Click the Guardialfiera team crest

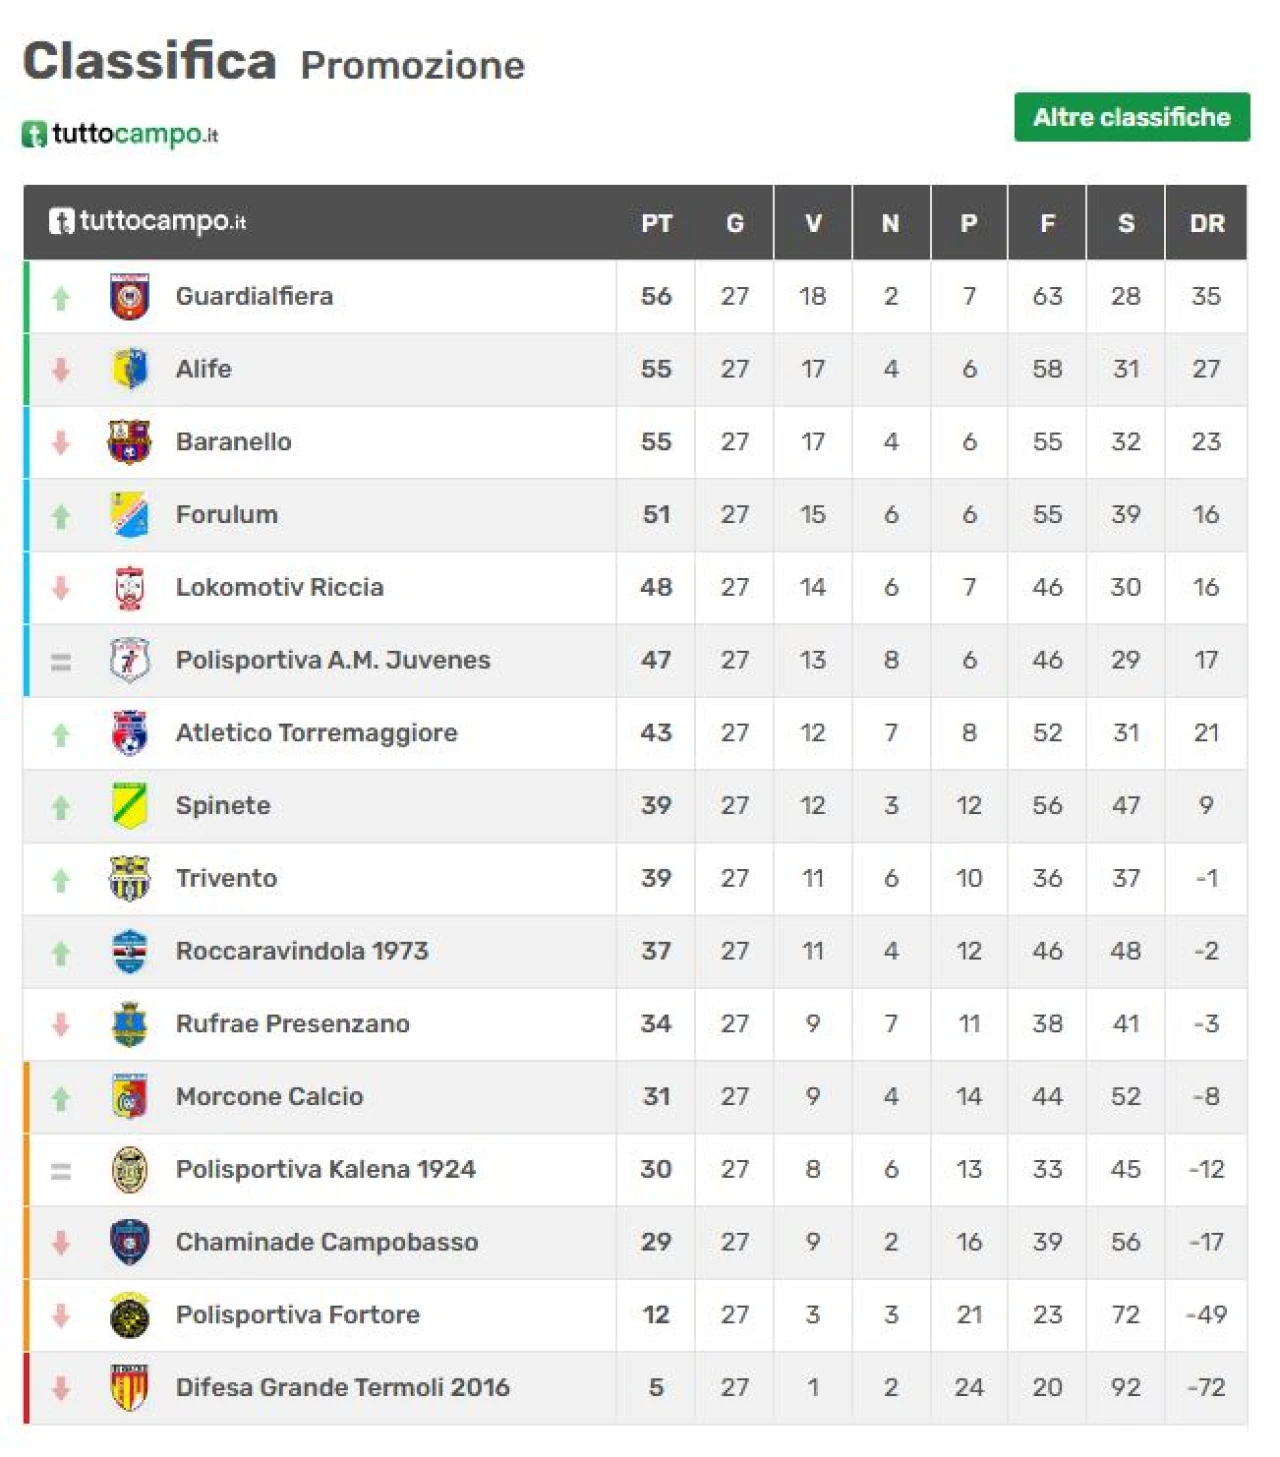point(129,297)
